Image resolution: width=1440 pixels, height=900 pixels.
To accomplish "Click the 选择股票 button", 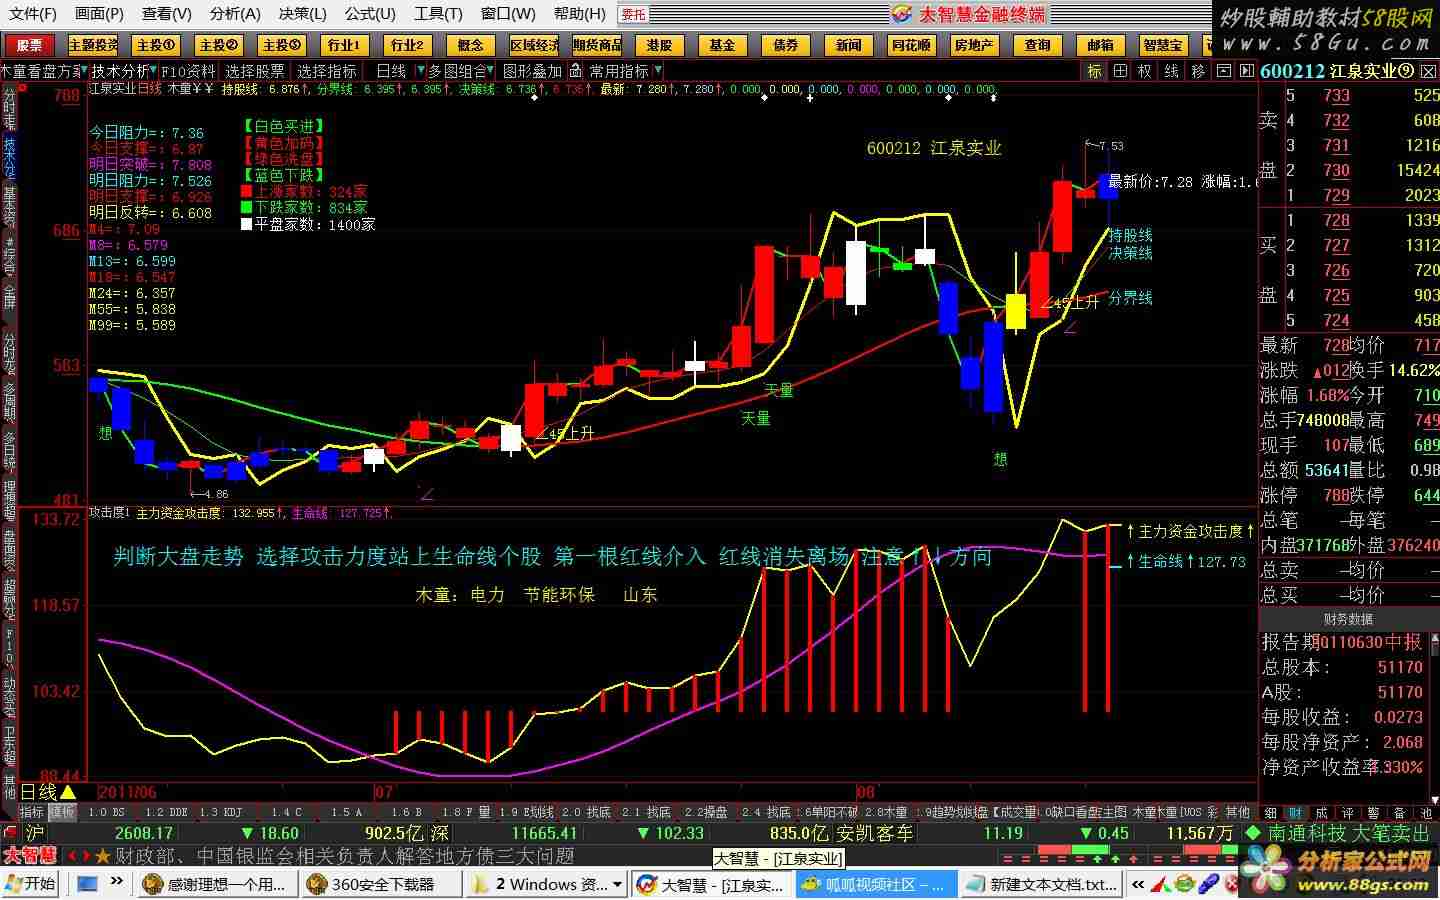I will (x=255, y=71).
